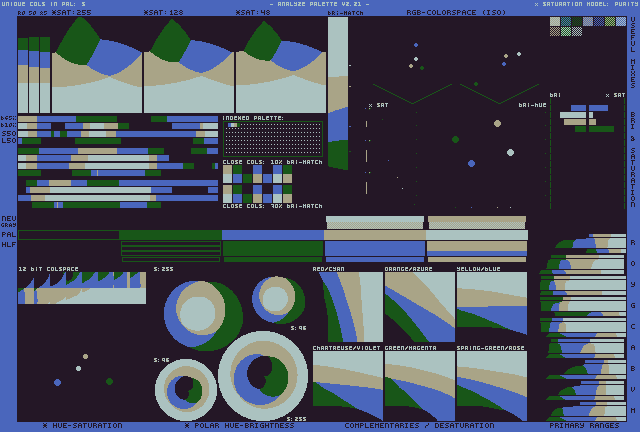
Task: Click the blue dot in BRI-HUE plot
Action: pos(471,163)
